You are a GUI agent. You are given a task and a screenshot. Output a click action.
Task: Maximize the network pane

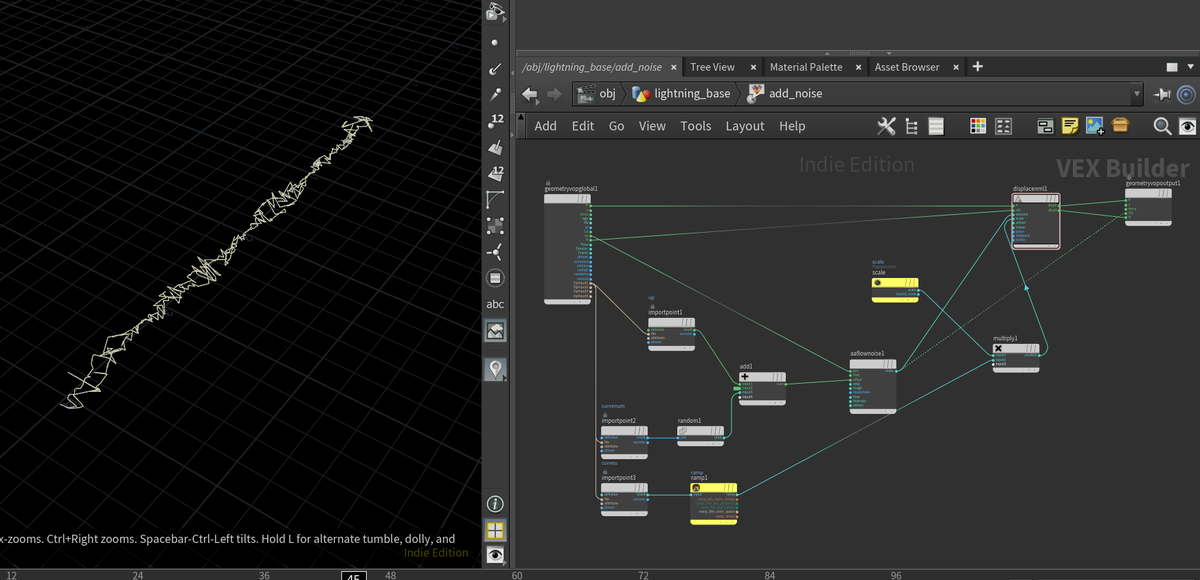click(x=1172, y=67)
